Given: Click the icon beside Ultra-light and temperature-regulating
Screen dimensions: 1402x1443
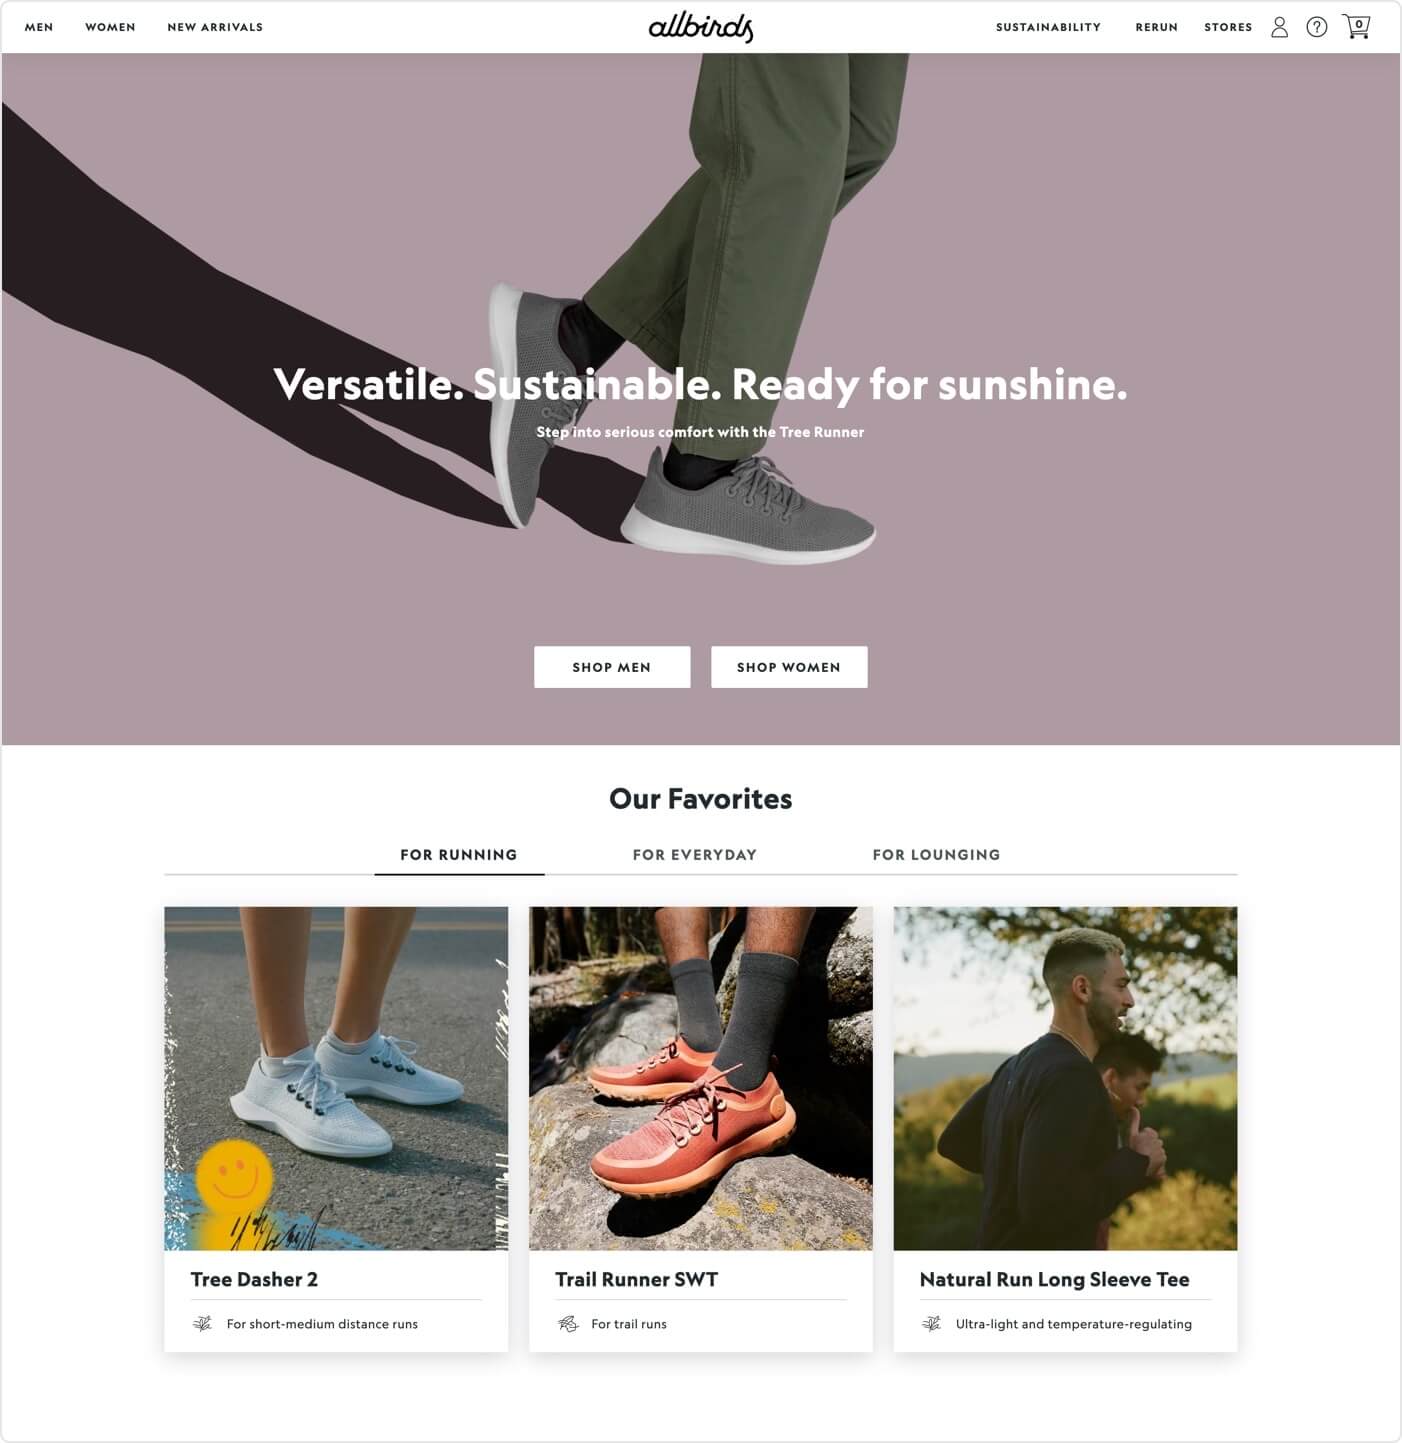Looking at the screenshot, I should [931, 1324].
